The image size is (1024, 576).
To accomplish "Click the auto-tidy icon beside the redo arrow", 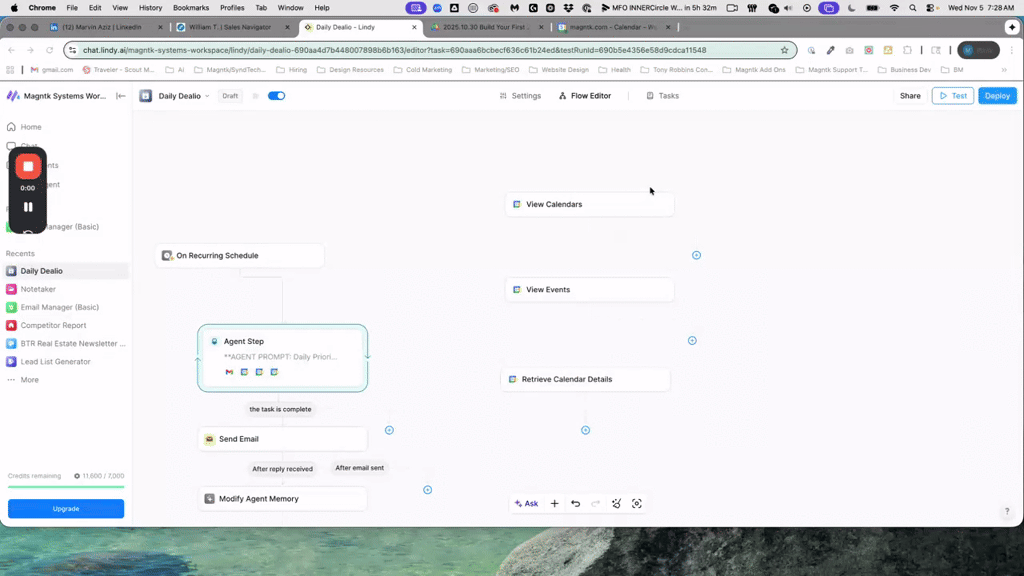I will point(616,504).
